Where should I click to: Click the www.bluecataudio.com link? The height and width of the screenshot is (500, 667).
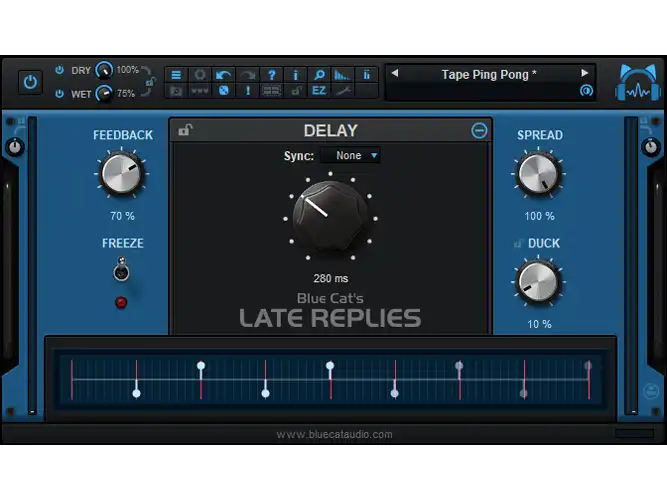(334, 434)
